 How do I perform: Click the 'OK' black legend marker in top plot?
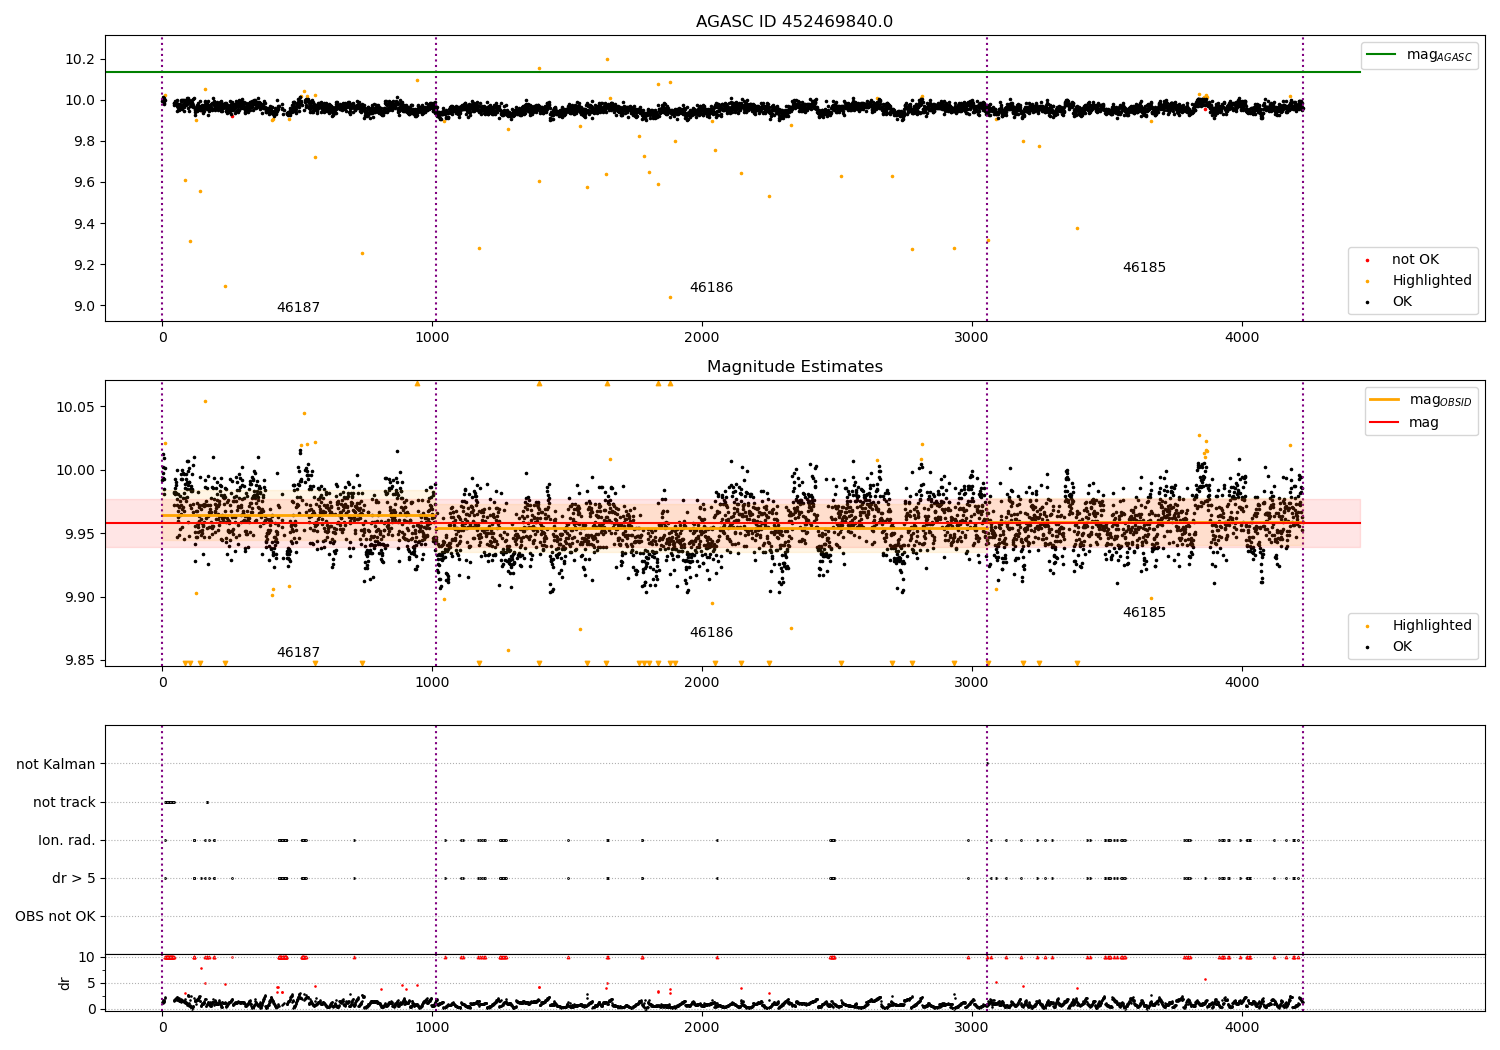[1367, 302]
